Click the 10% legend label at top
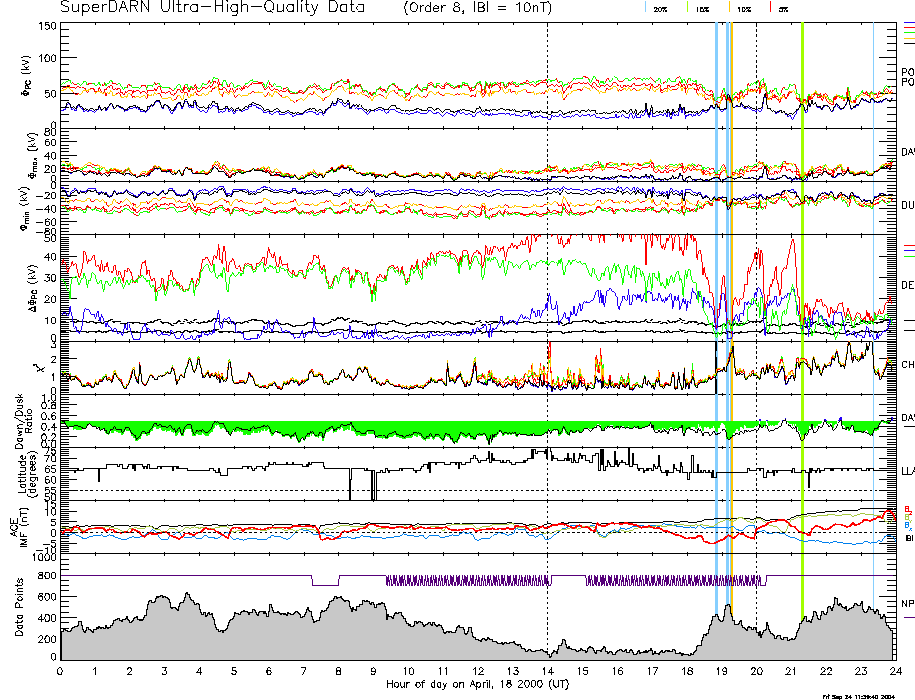The image size is (915, 700). click(x=744, y=8)
